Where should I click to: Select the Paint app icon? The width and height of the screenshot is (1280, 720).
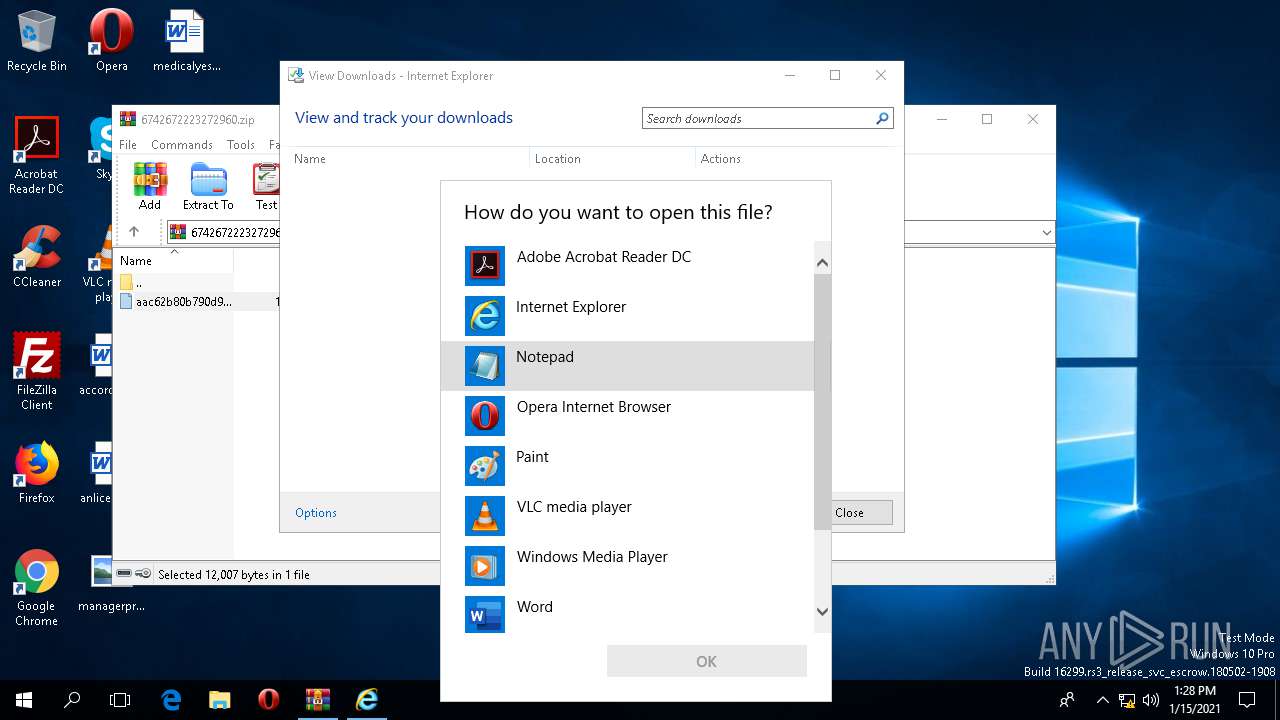(485, 465)
